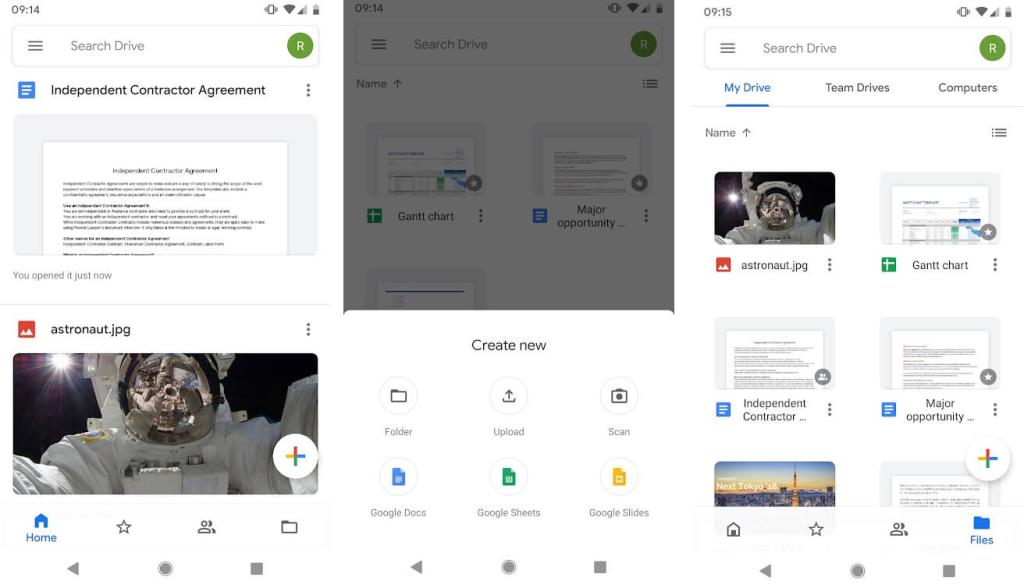Open the Shared people icon in right screen
This screenshot has height=588, width=1024.
click(x=898, y=529)
